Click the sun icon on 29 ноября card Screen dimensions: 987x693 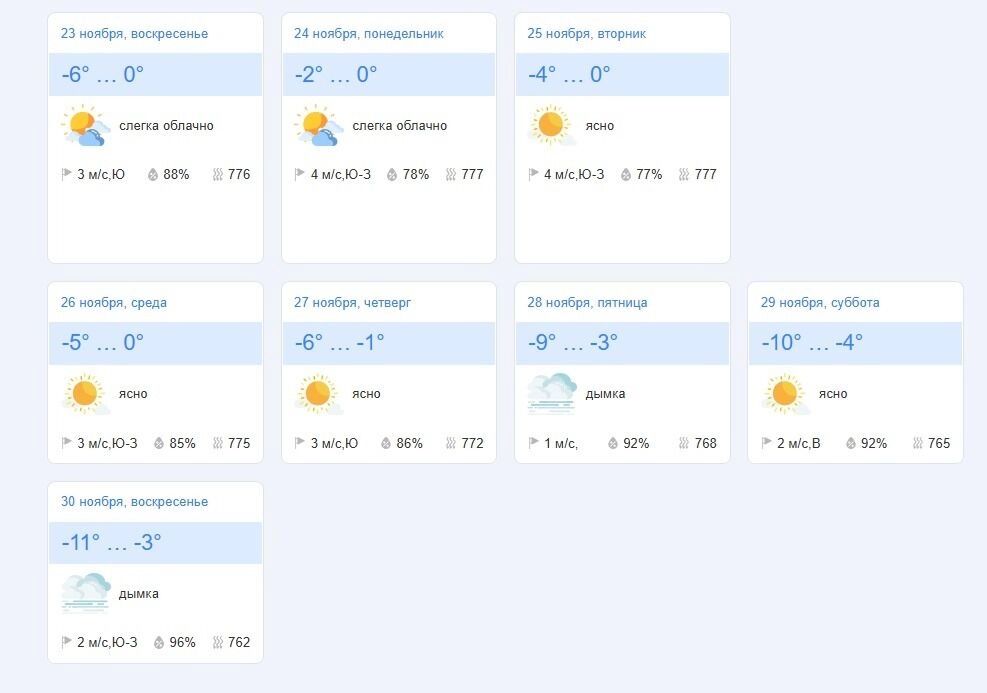785,394
